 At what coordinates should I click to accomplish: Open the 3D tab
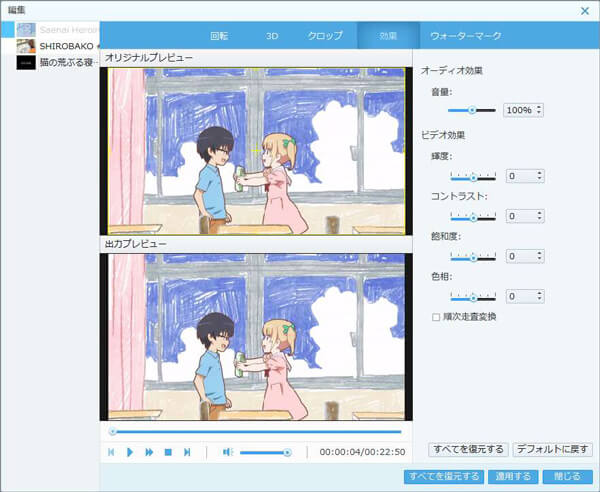[x=272, y=36]
